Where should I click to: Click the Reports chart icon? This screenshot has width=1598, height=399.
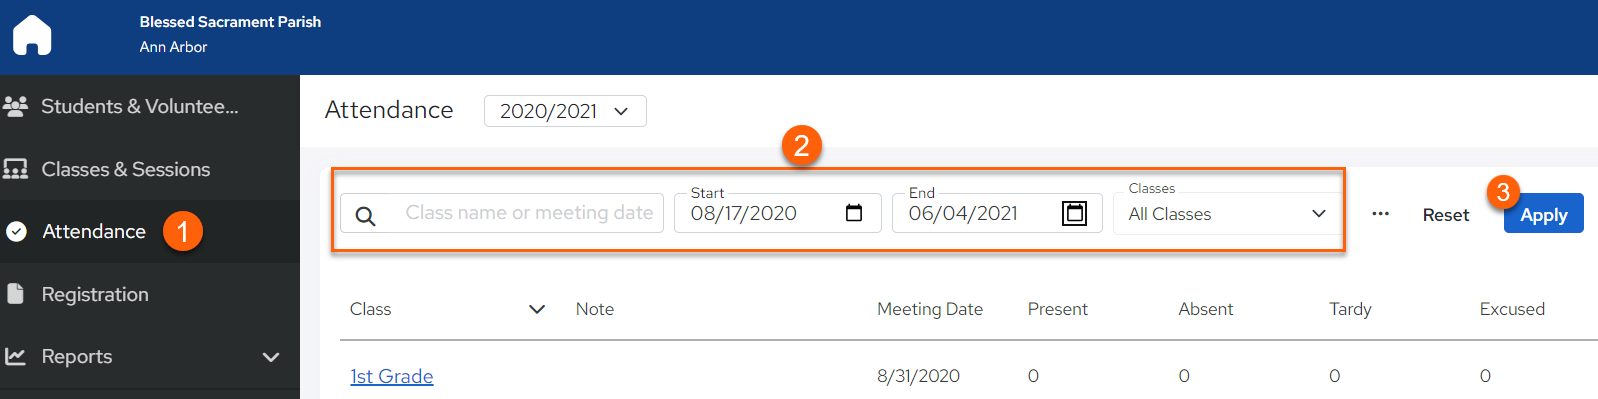click(15, 356)
